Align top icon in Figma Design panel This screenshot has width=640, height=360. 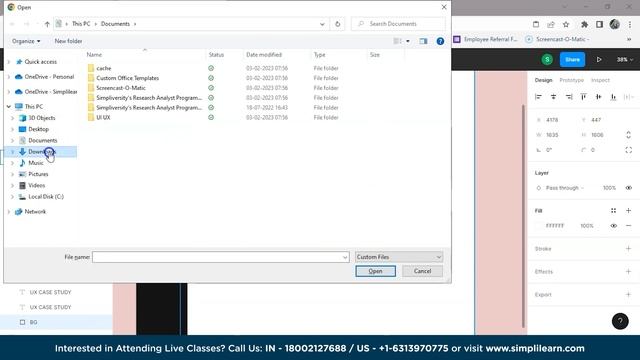click(x=583, y=97)
